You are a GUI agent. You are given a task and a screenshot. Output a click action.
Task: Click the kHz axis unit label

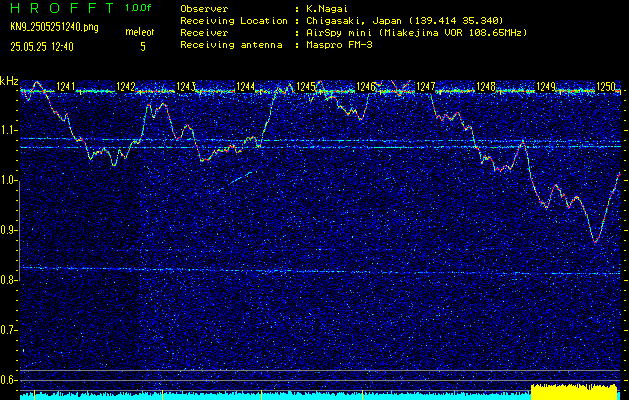click(9, 81)
